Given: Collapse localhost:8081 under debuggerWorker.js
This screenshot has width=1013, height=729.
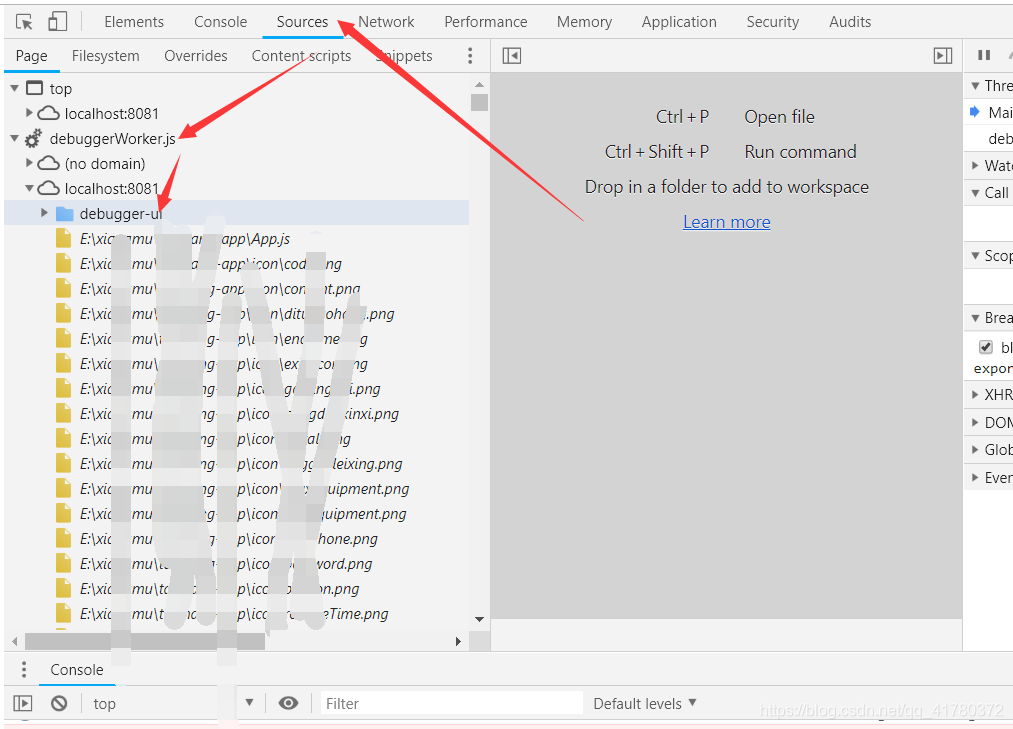Looking at the screenshot, I should (x=29, y=188).
